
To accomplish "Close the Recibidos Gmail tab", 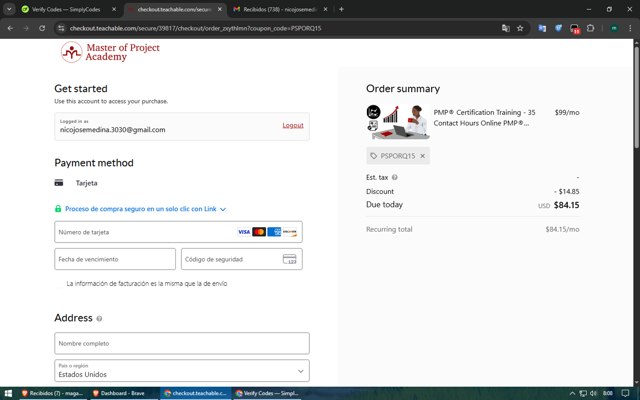I will [x=325, y=9].
